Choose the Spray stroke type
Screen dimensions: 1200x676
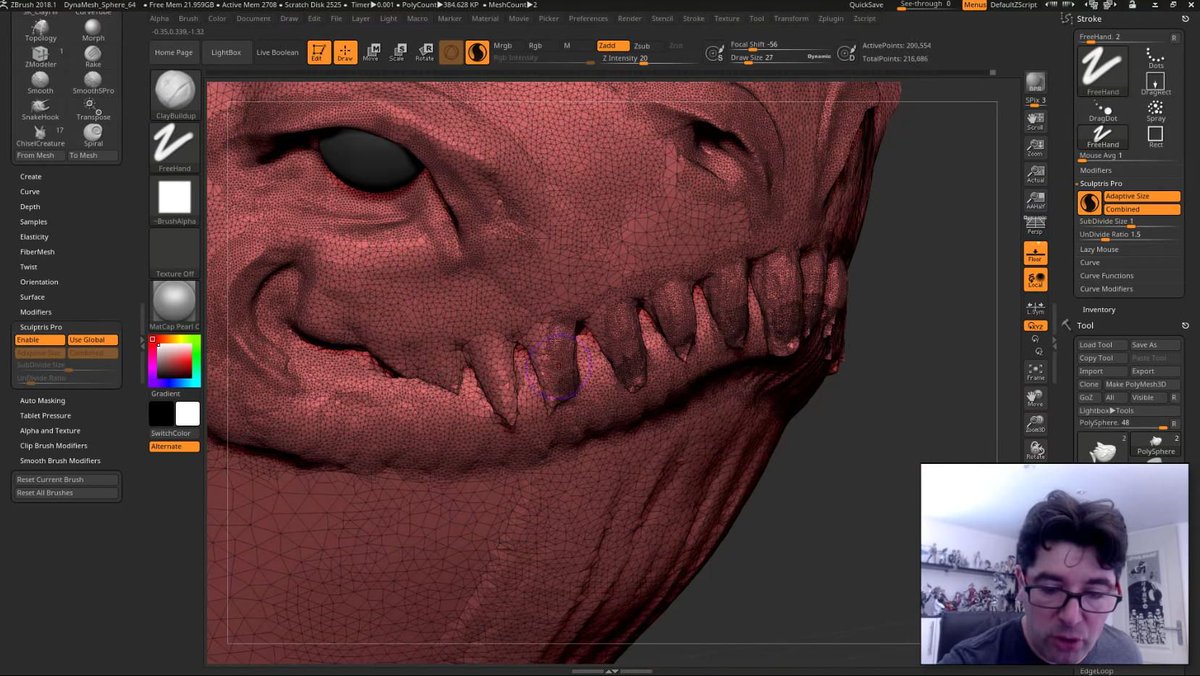click(x=1155, y=109)
